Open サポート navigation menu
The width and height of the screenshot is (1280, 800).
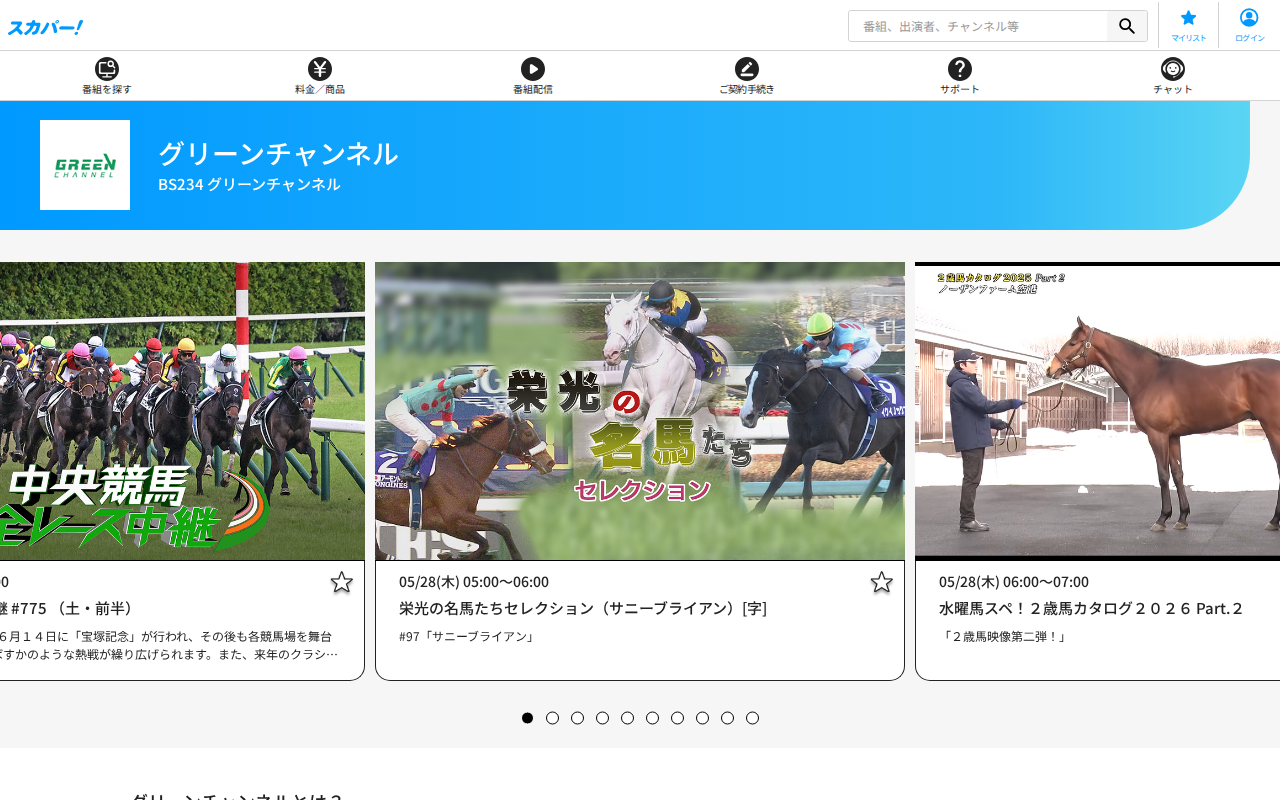(x=960, y=76)
